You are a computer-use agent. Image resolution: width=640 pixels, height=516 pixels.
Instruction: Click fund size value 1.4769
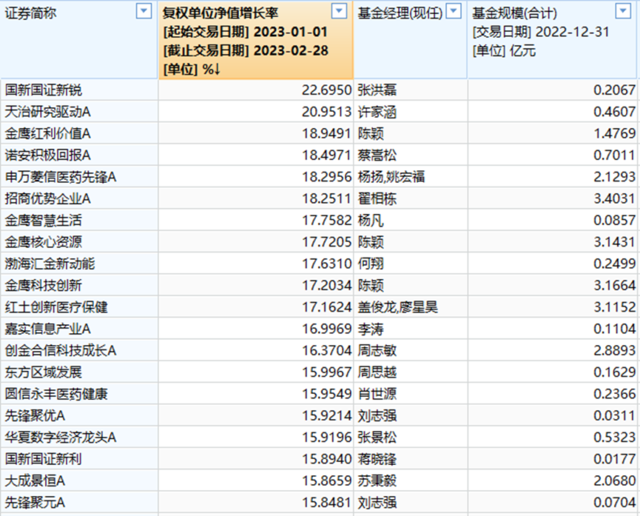coord(614,133)
